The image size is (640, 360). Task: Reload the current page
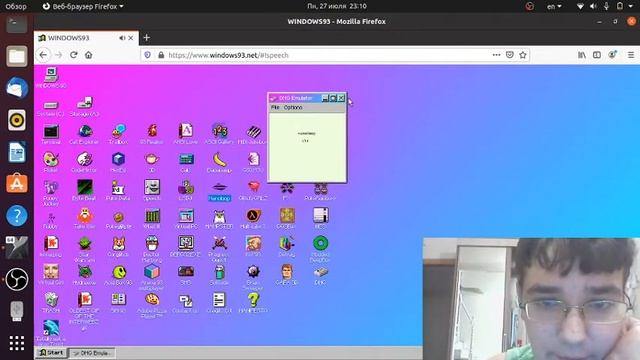(x=73, y=55)
